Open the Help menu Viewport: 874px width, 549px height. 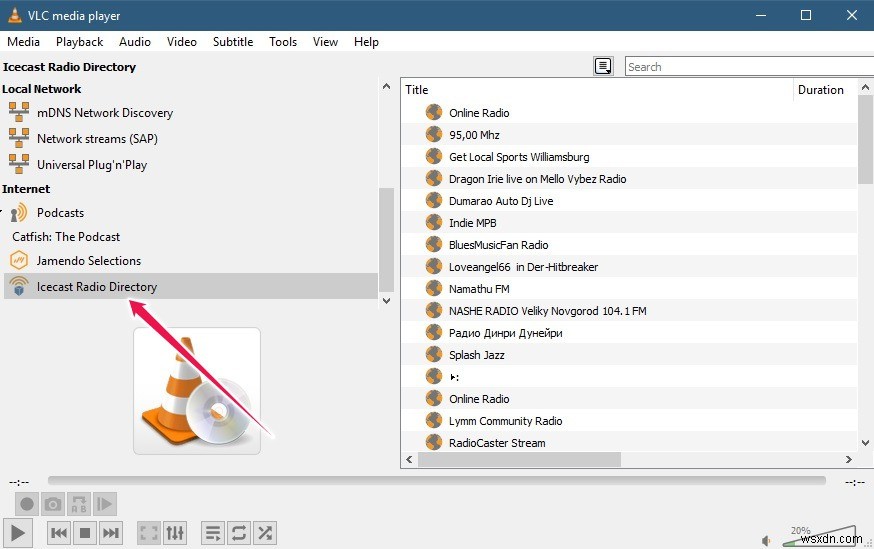click(x=366, y=42)
